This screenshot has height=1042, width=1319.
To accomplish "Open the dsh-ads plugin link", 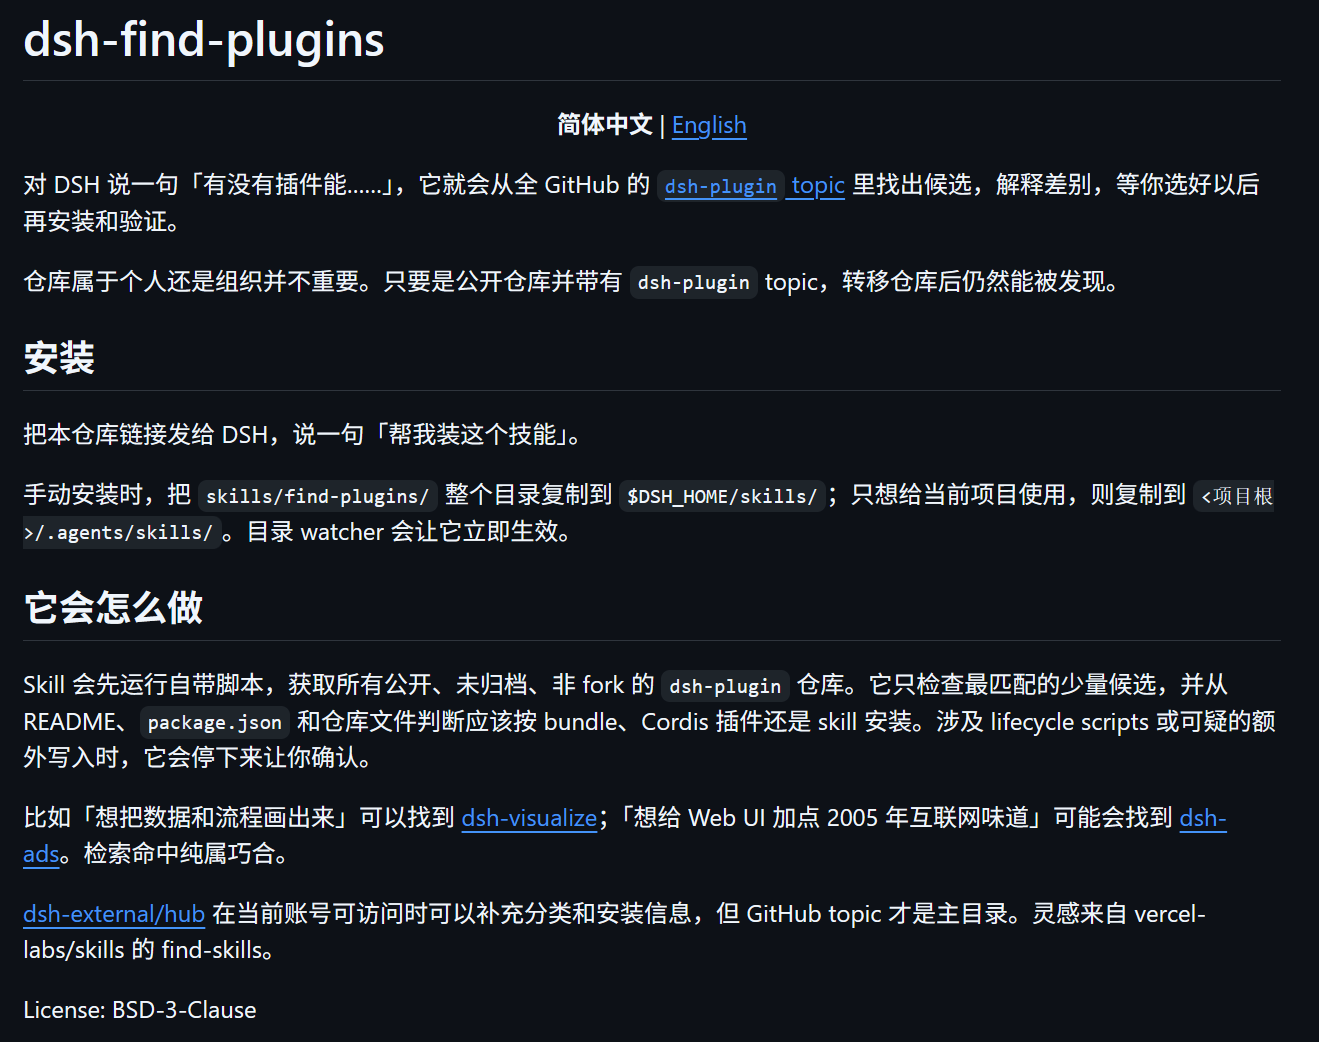I will (1203, 818).
